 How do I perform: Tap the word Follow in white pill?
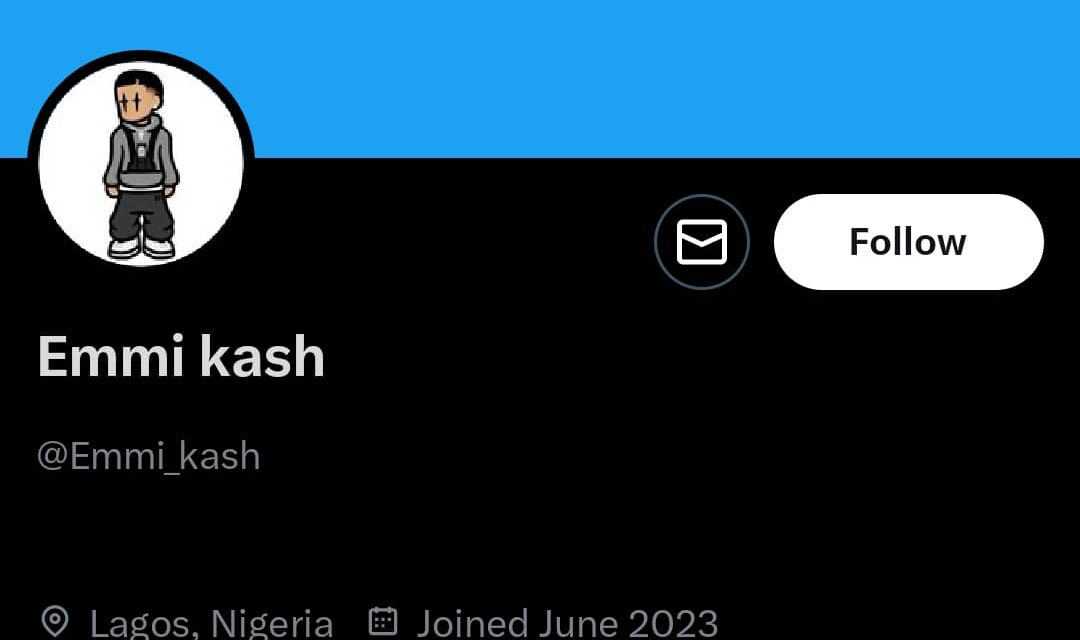pyautogui.click(x=908, y=242)
